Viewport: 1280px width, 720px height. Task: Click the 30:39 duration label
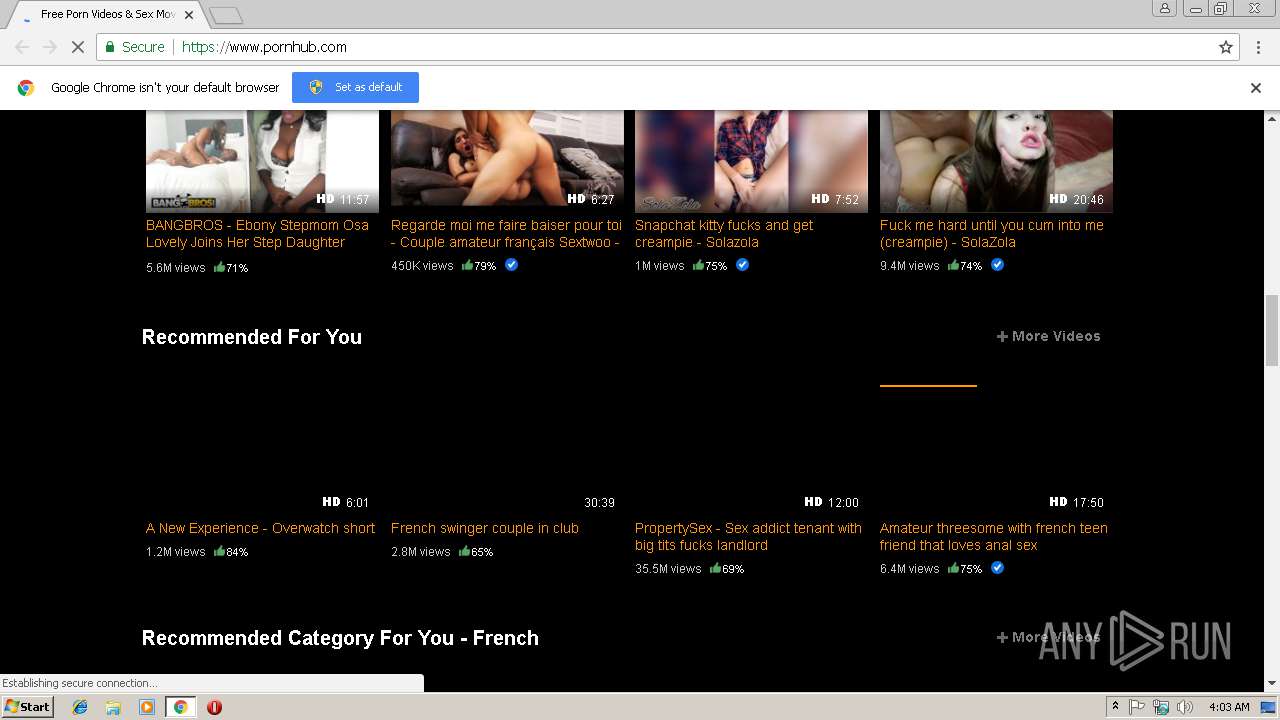(599, 502)
